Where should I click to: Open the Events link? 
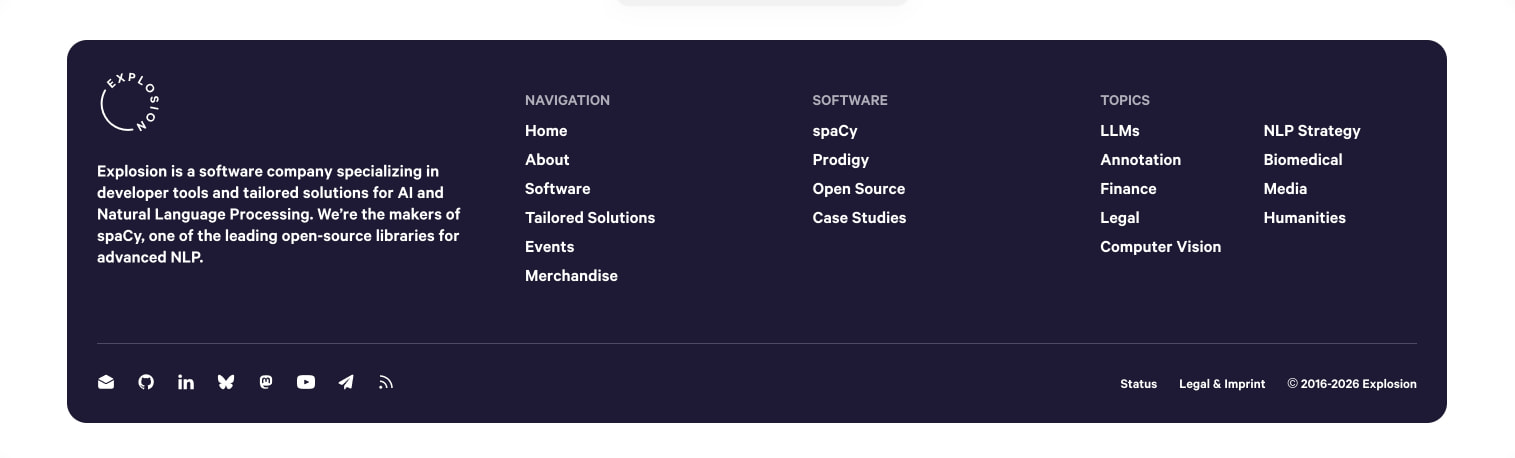click(550, 247)
